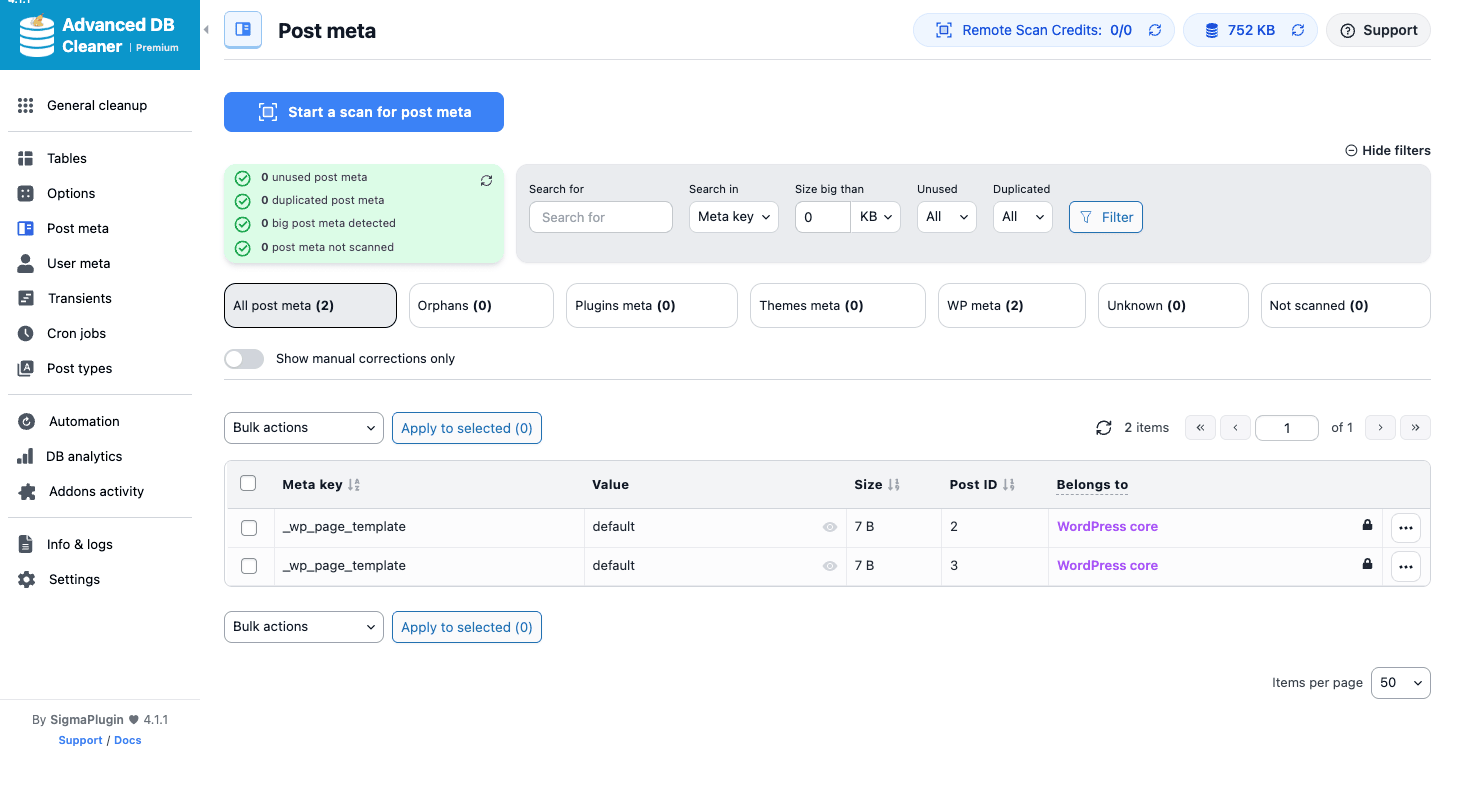The image size is (1465, 800).
Task: Select the Orphans tab
Action: coord(481,306)
